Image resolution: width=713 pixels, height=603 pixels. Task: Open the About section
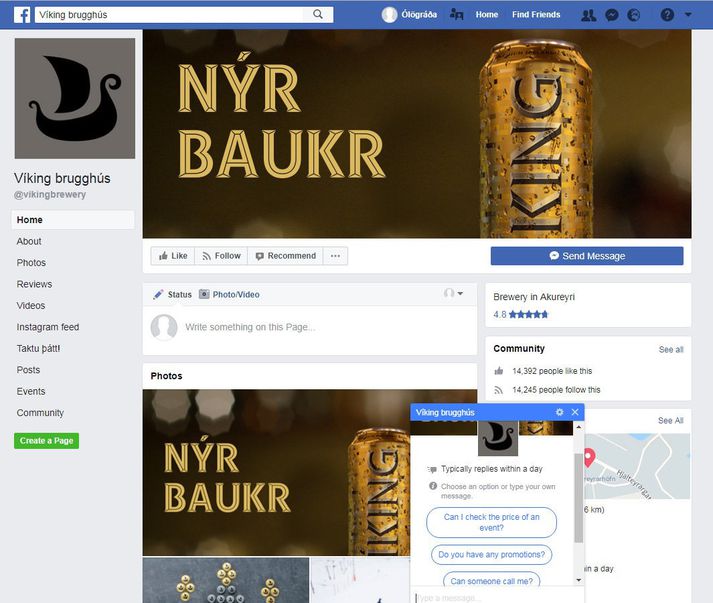(29, 241)
